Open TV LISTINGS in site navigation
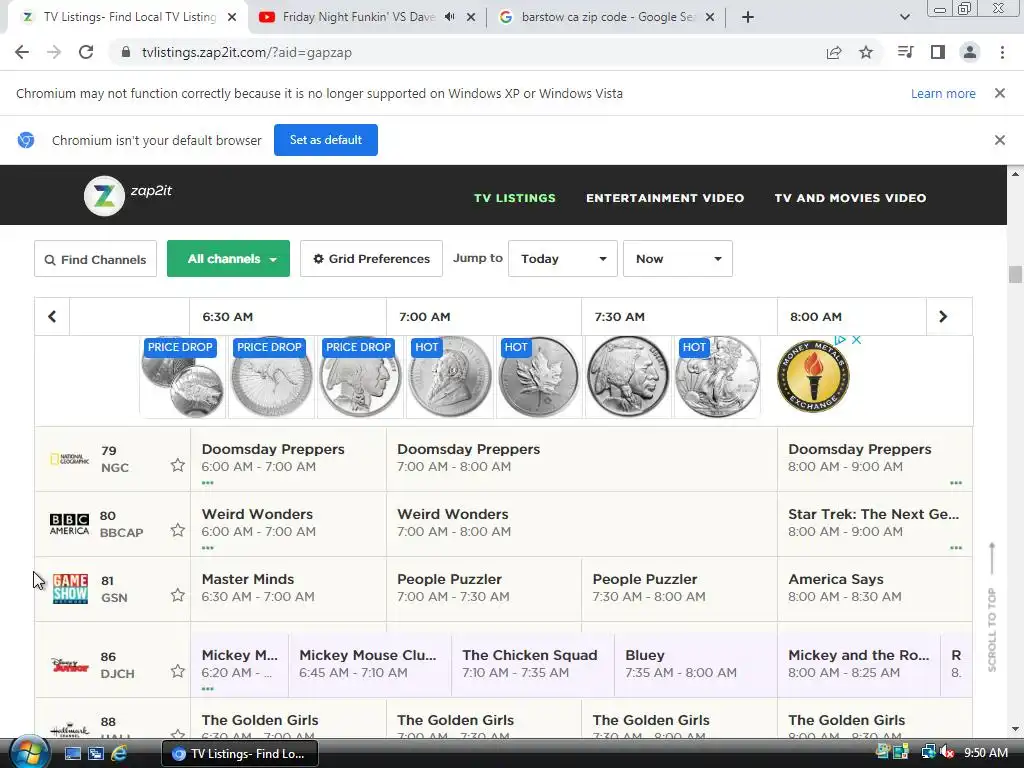 pyautogui.click(x=515, y=198)
